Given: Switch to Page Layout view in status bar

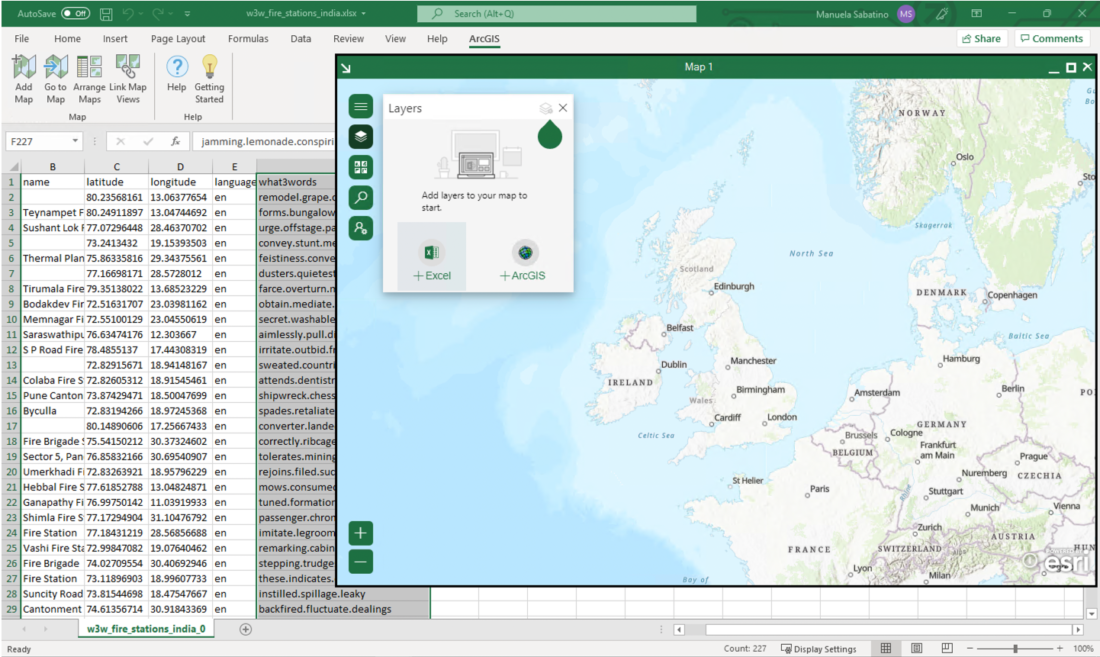Looking at the screenshot, I should (916, 649).
